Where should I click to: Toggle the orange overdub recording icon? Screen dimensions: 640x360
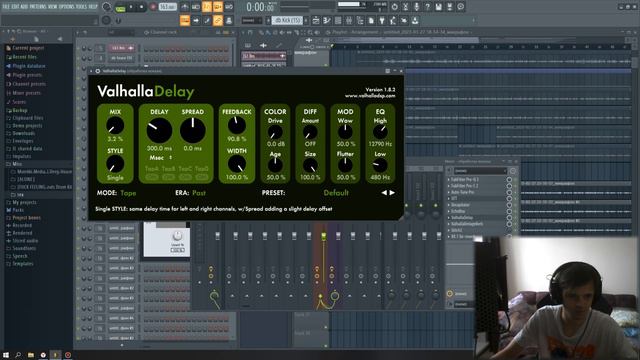pos(218,7)
